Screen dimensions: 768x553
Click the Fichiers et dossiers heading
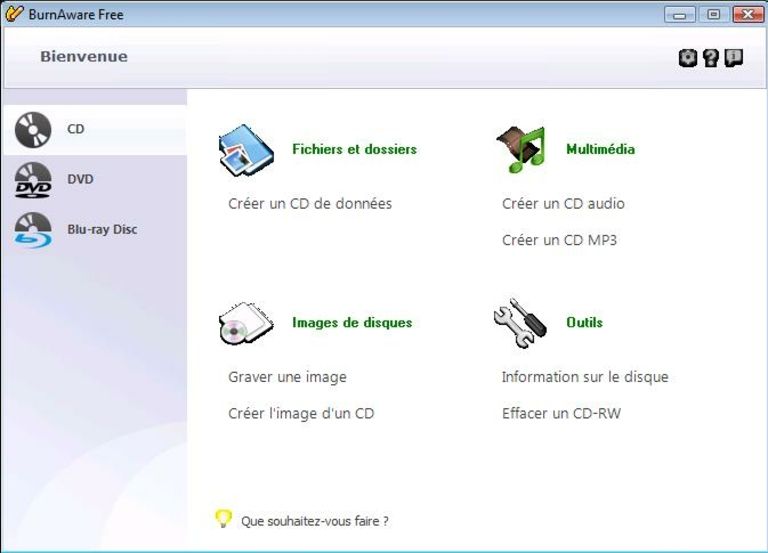[x=355, y=149]
